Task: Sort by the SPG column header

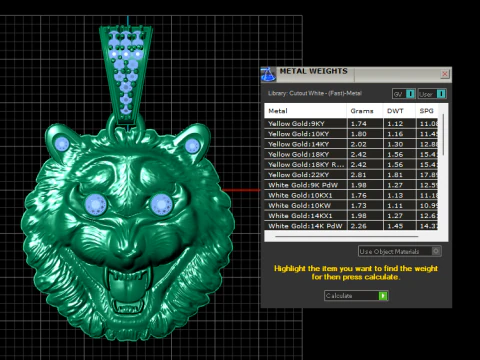Action: pyautogui.click(x=427, y=111)
